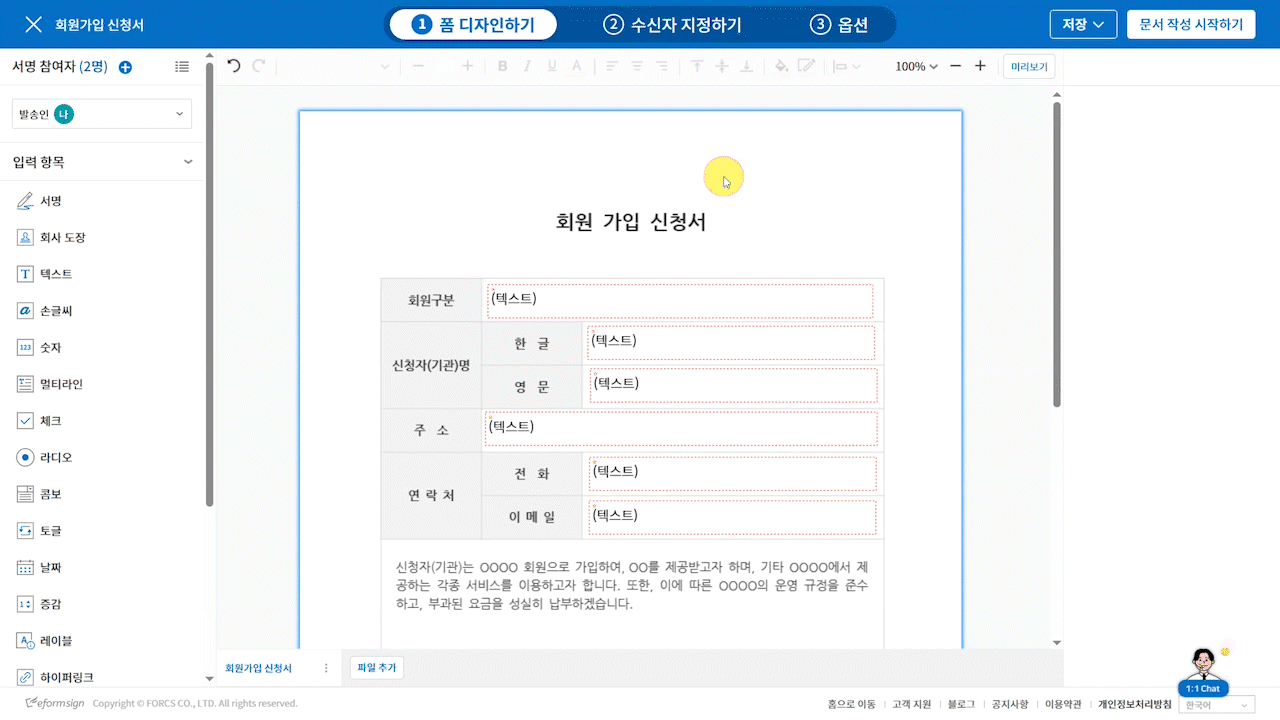Click the 이 메 일 text field
This screenshot has height=720, width=1280.
click(x=732, y=517)
